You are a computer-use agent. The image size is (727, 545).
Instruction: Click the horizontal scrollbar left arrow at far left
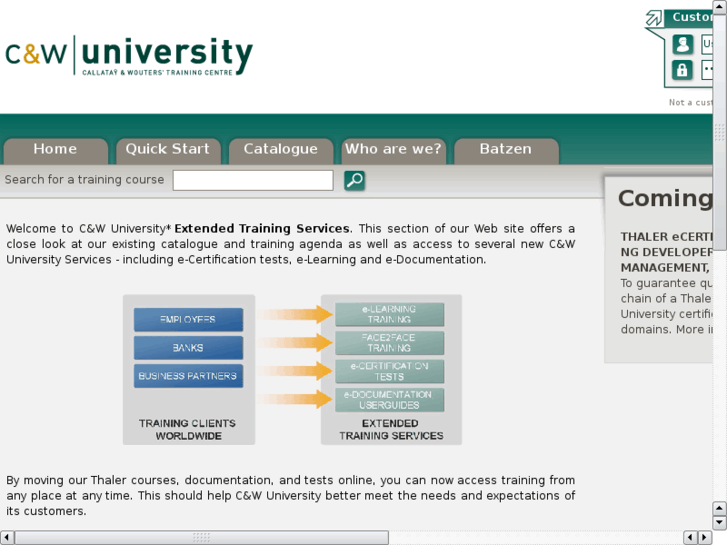(x=6, y=538)
